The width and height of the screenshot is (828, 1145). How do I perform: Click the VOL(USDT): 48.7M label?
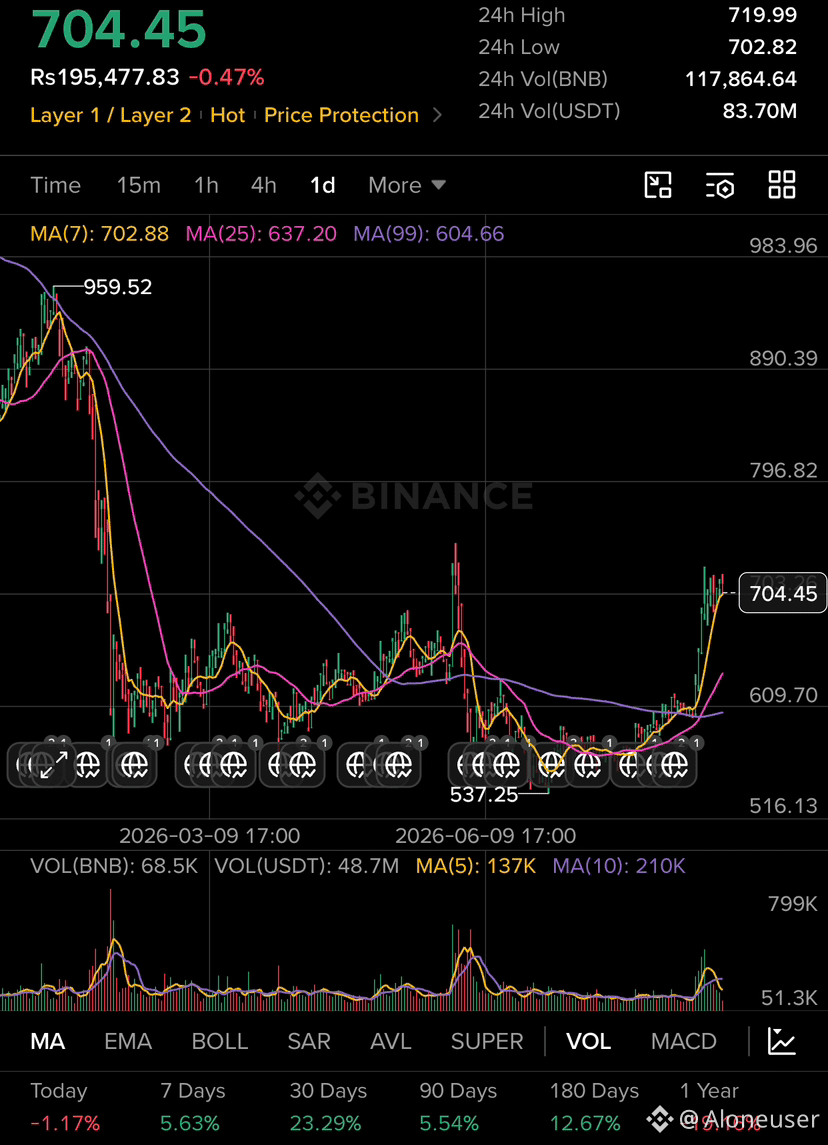pyautogui.click(x=307, y=867)
